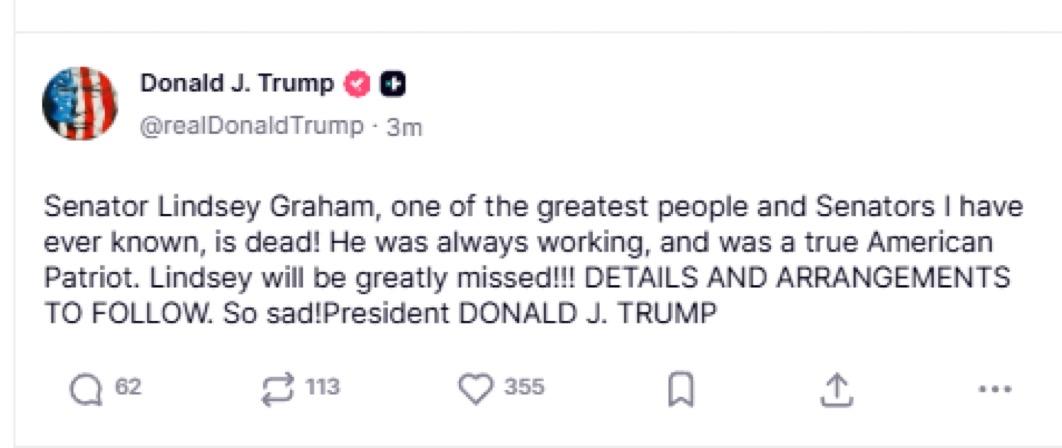Click the black plus badge beside name

point(393,84)
